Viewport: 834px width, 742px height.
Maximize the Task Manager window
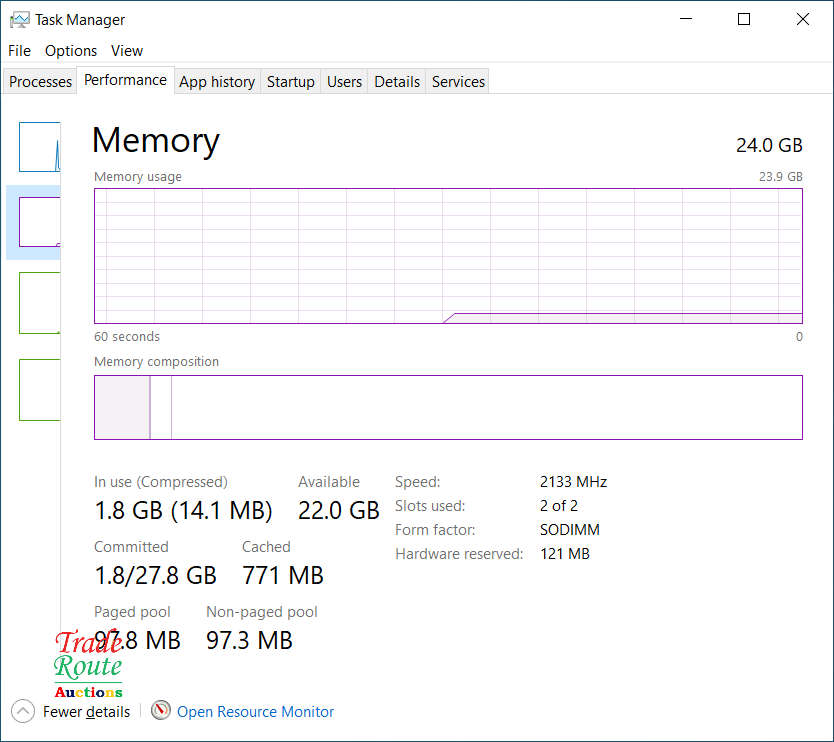coord(744,19)
